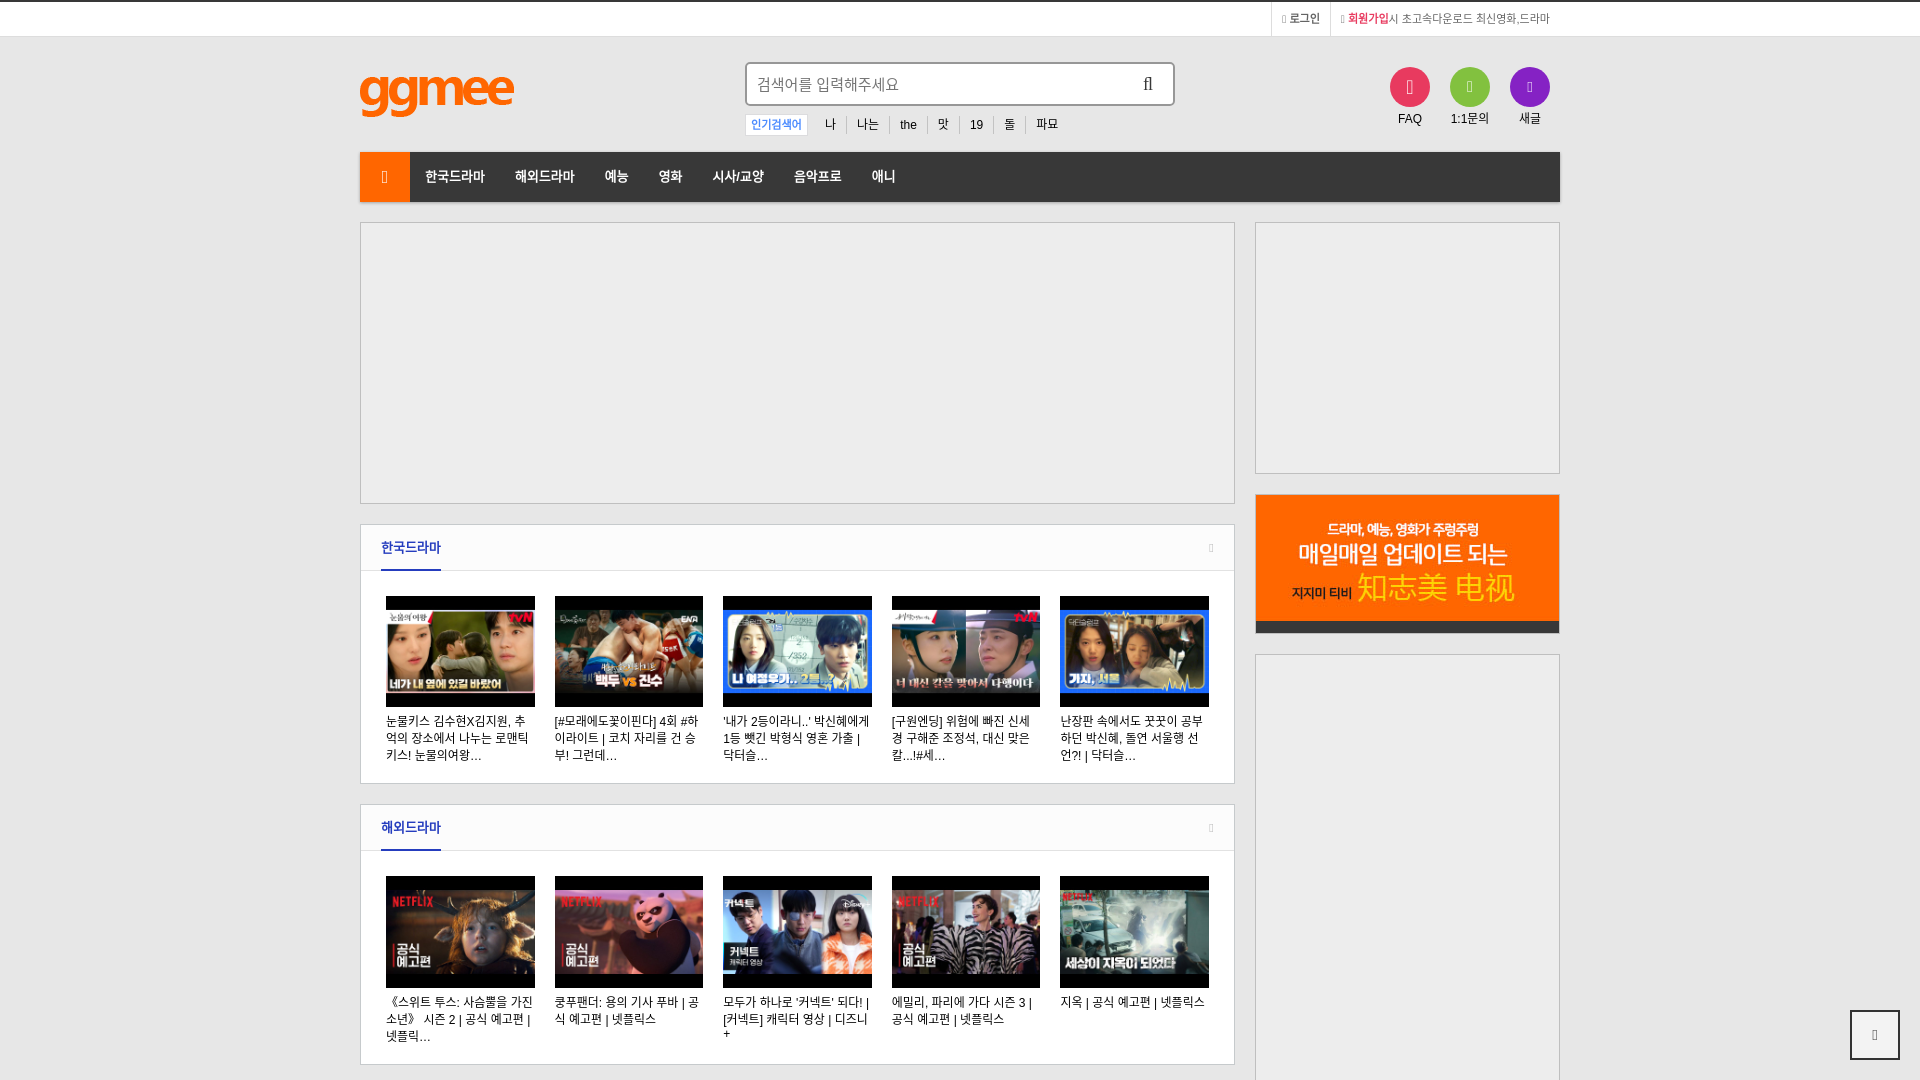The height and width of the screenshot is (1080, 1920).
Task: Open 구원엔딩 신세경 thumbnail
Action: [966, 652]
